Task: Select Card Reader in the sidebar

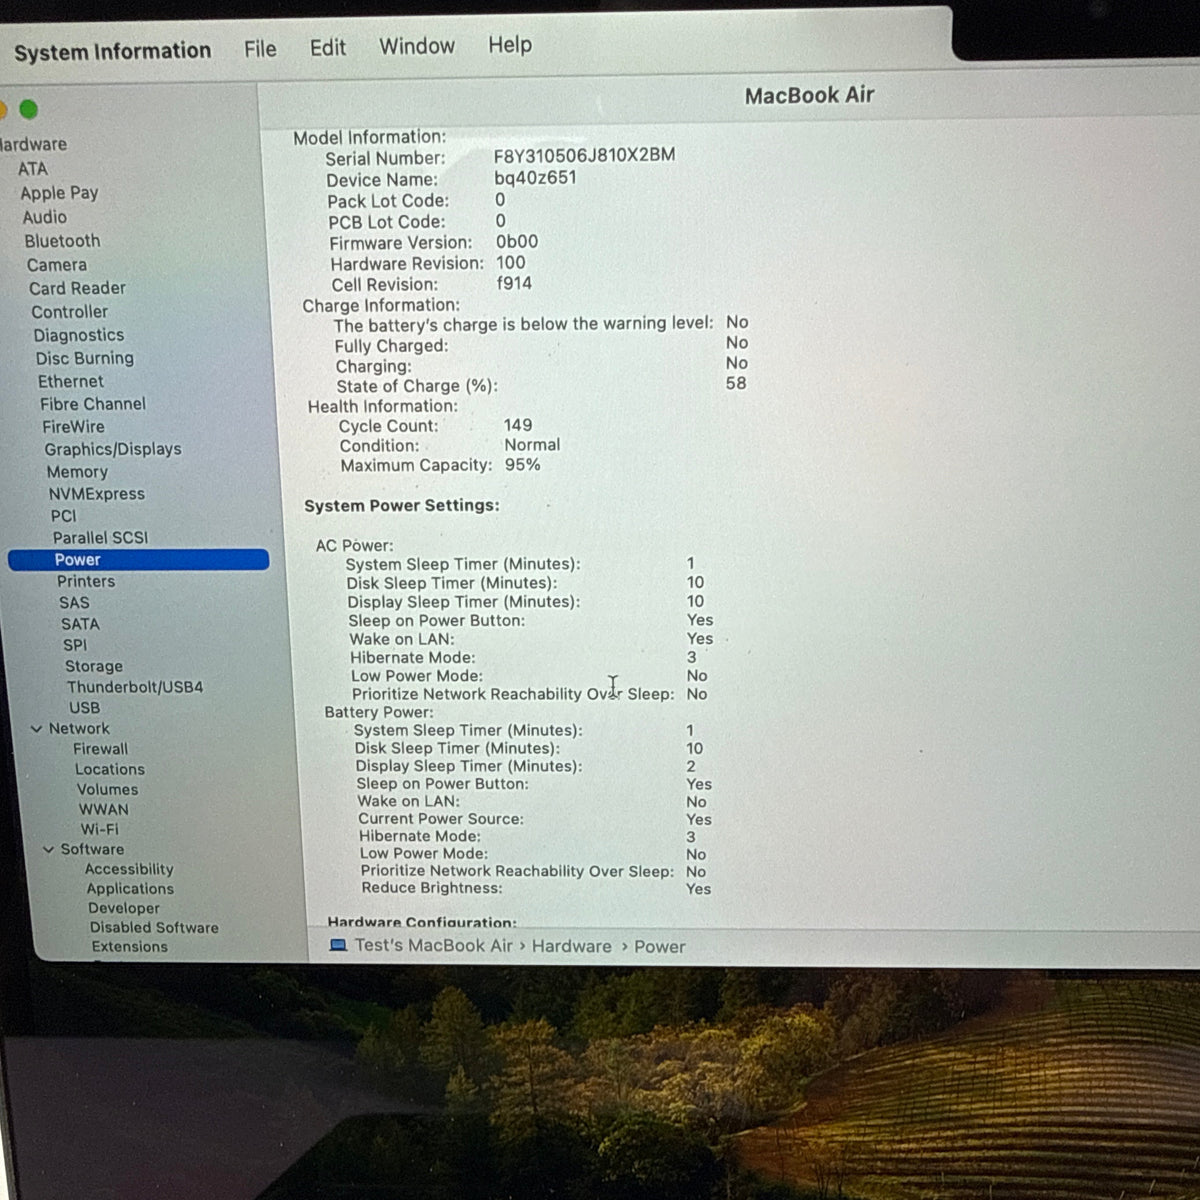Action: pos(77,288)
